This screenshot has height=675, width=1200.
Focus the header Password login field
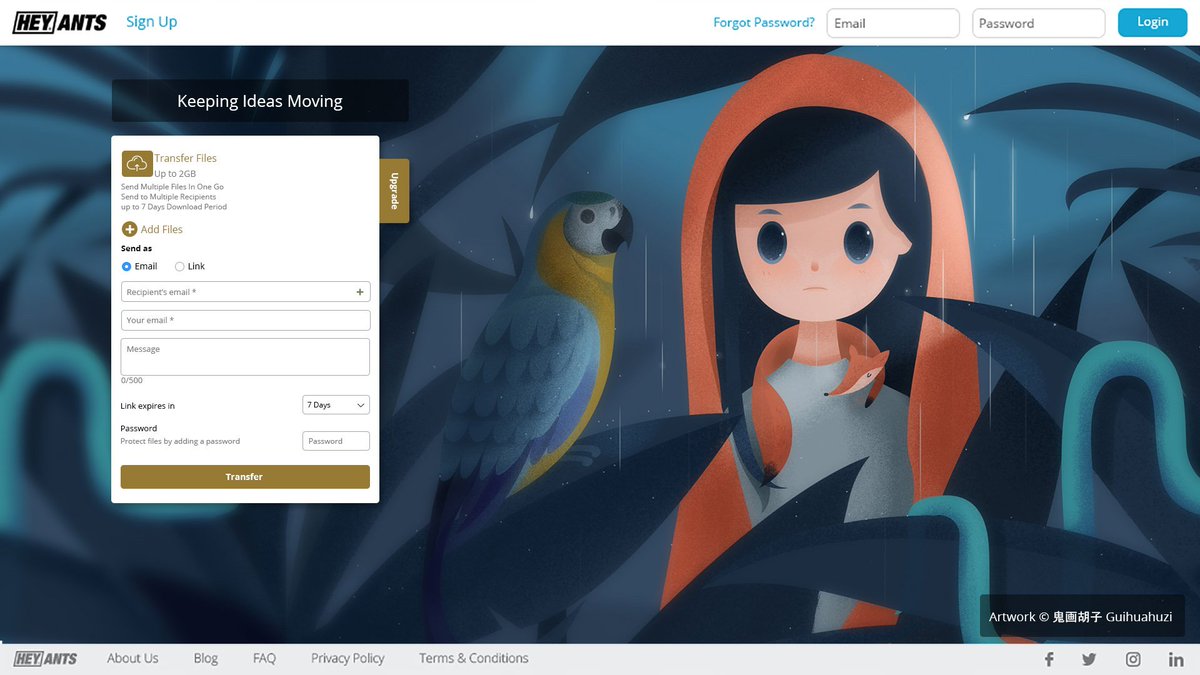click(1039, 23)
